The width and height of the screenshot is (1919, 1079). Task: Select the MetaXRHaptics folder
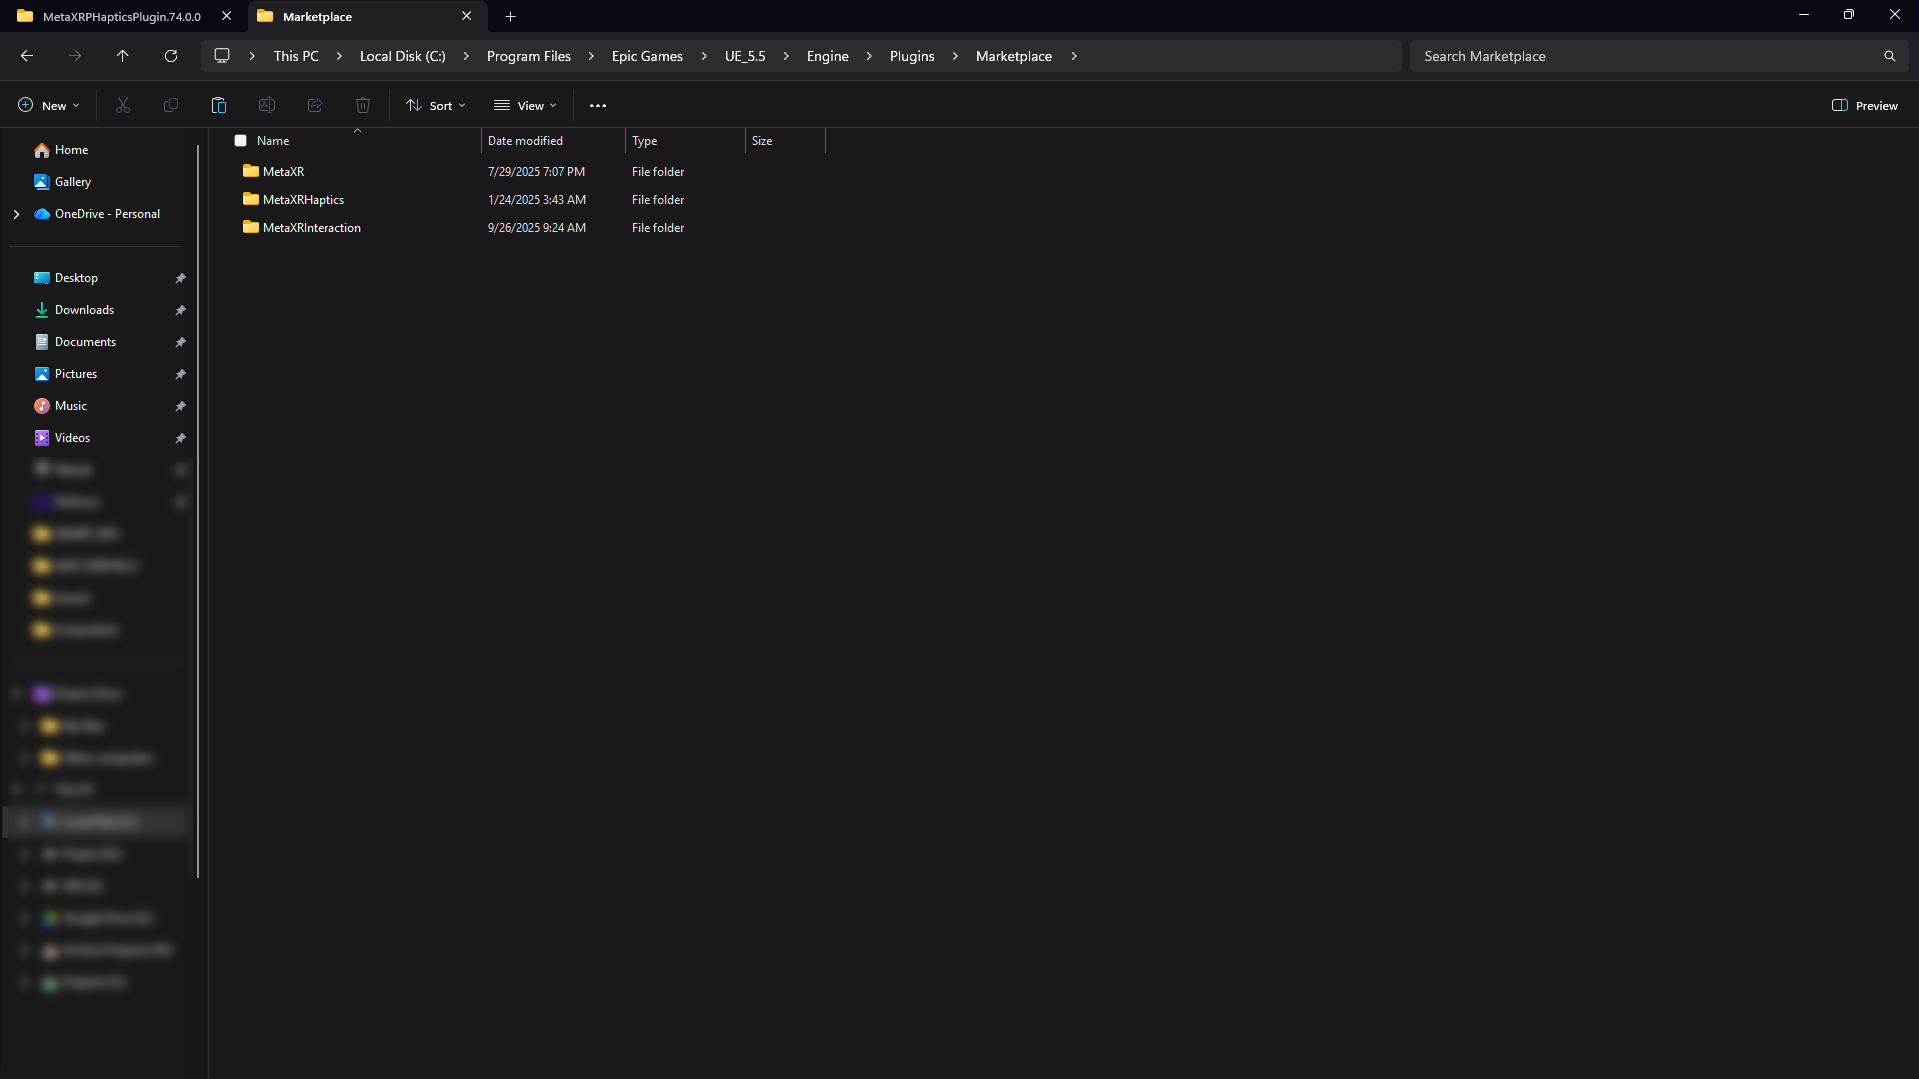[x=530, y=200]
